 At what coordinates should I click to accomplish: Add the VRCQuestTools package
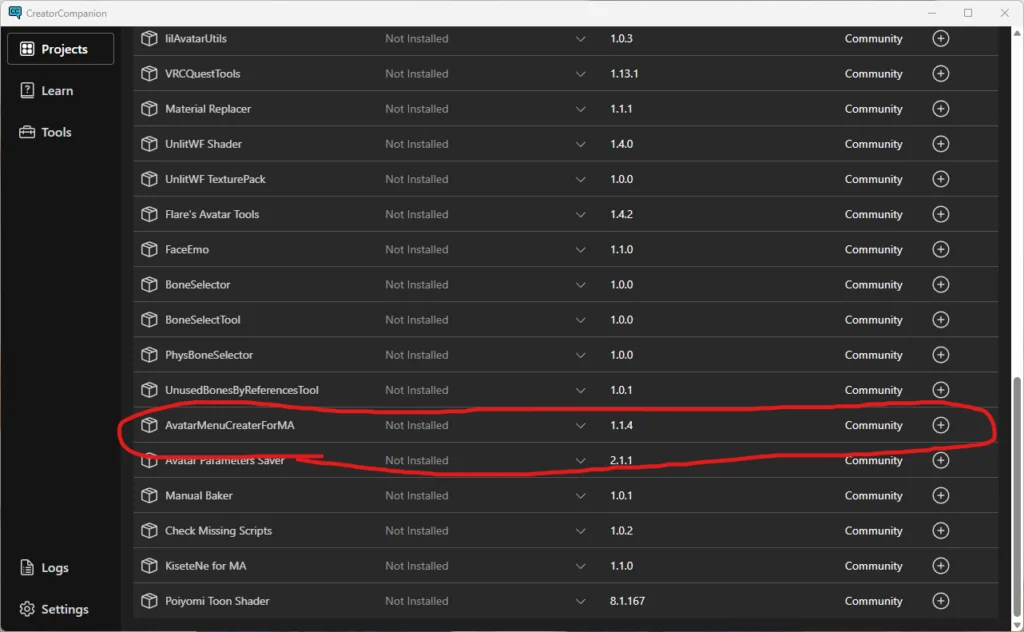point(940,74)
